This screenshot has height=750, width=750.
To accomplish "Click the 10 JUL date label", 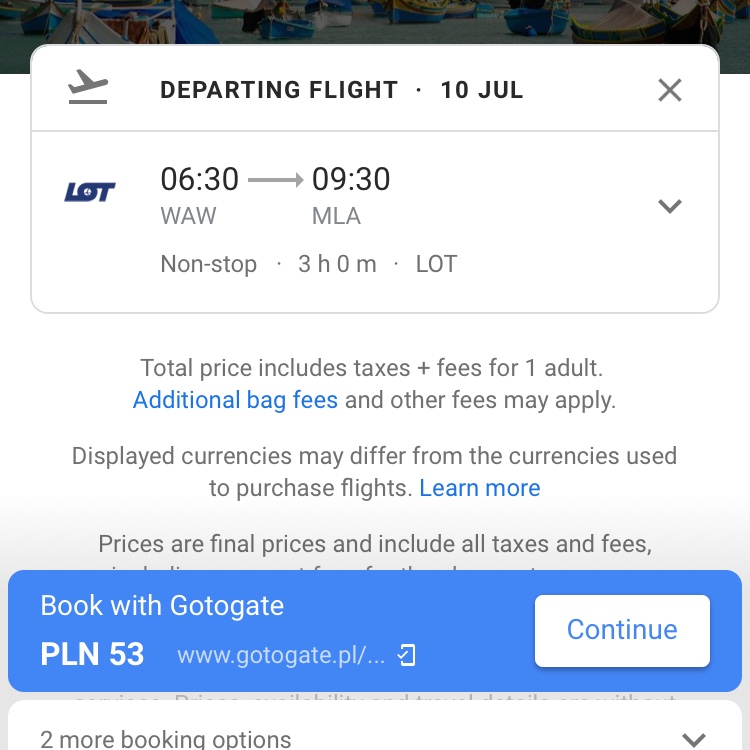I will click(482, 90).
